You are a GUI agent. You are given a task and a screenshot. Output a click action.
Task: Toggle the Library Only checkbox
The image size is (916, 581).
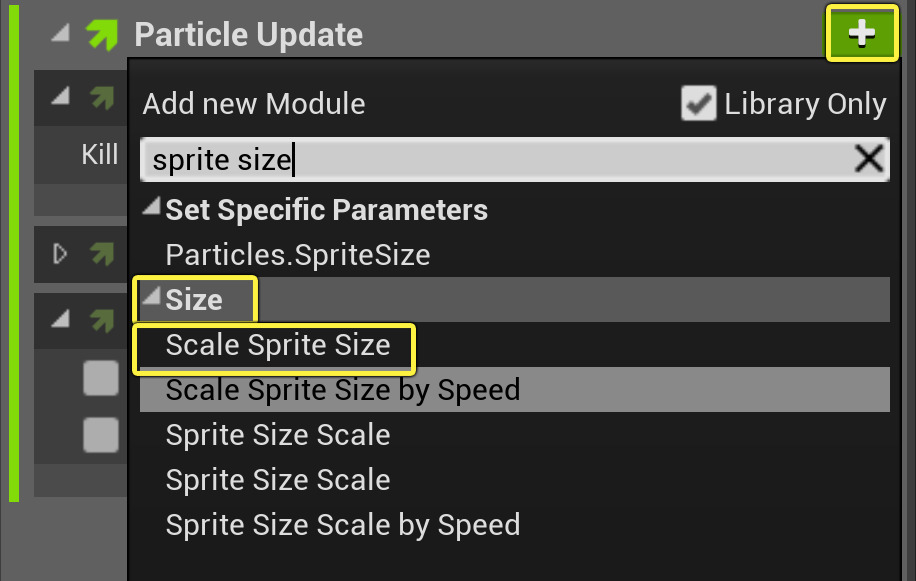[x=699, y=102]
